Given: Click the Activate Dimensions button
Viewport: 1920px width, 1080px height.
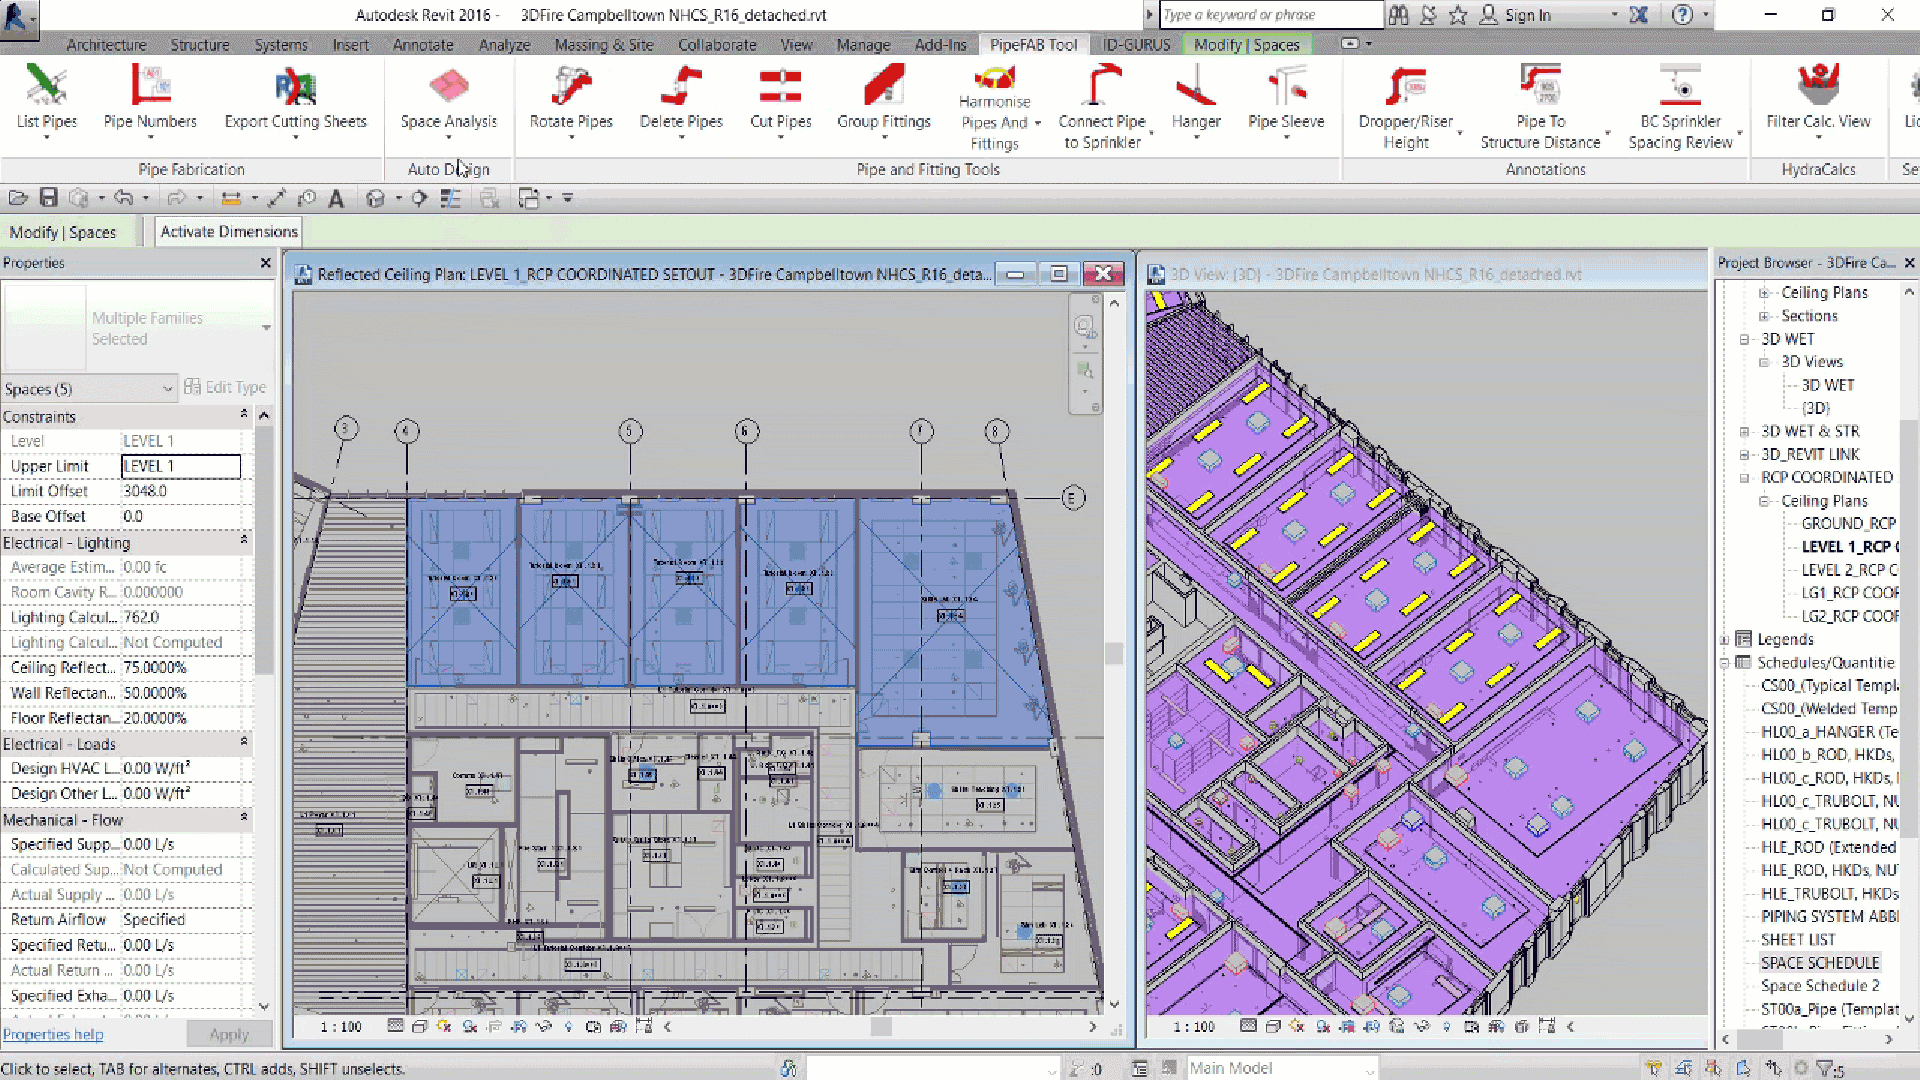Looking at the screenshot, I should (x=229, y=232).
